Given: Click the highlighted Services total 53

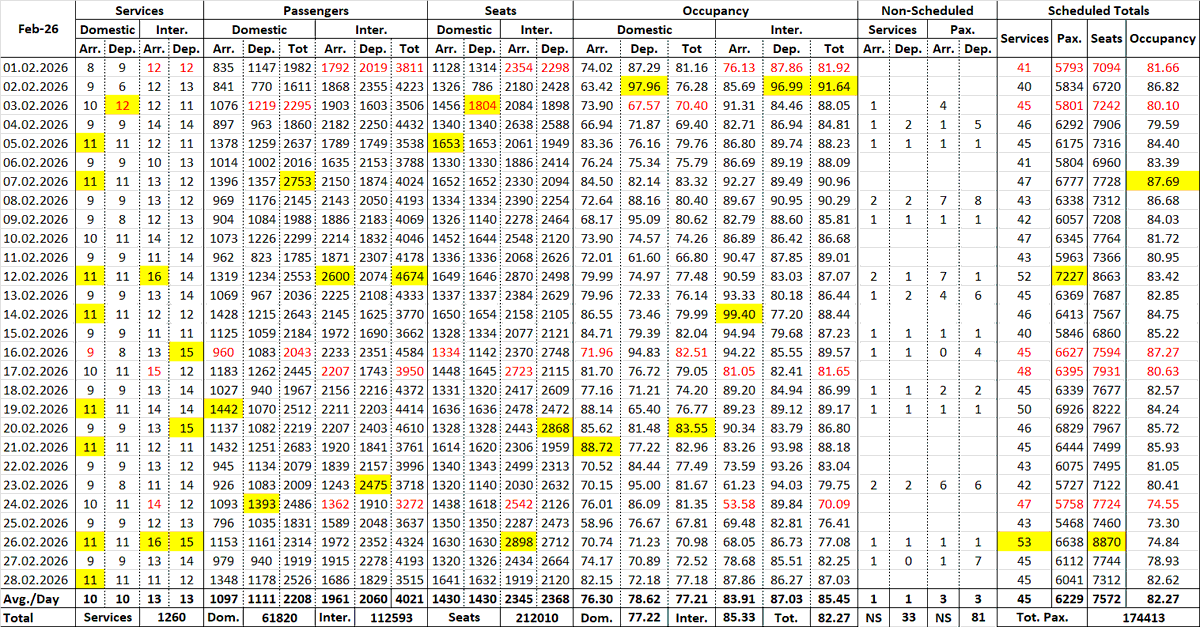Looking at the screenshot, I should pyautogui.click(x=1024, y=540).
